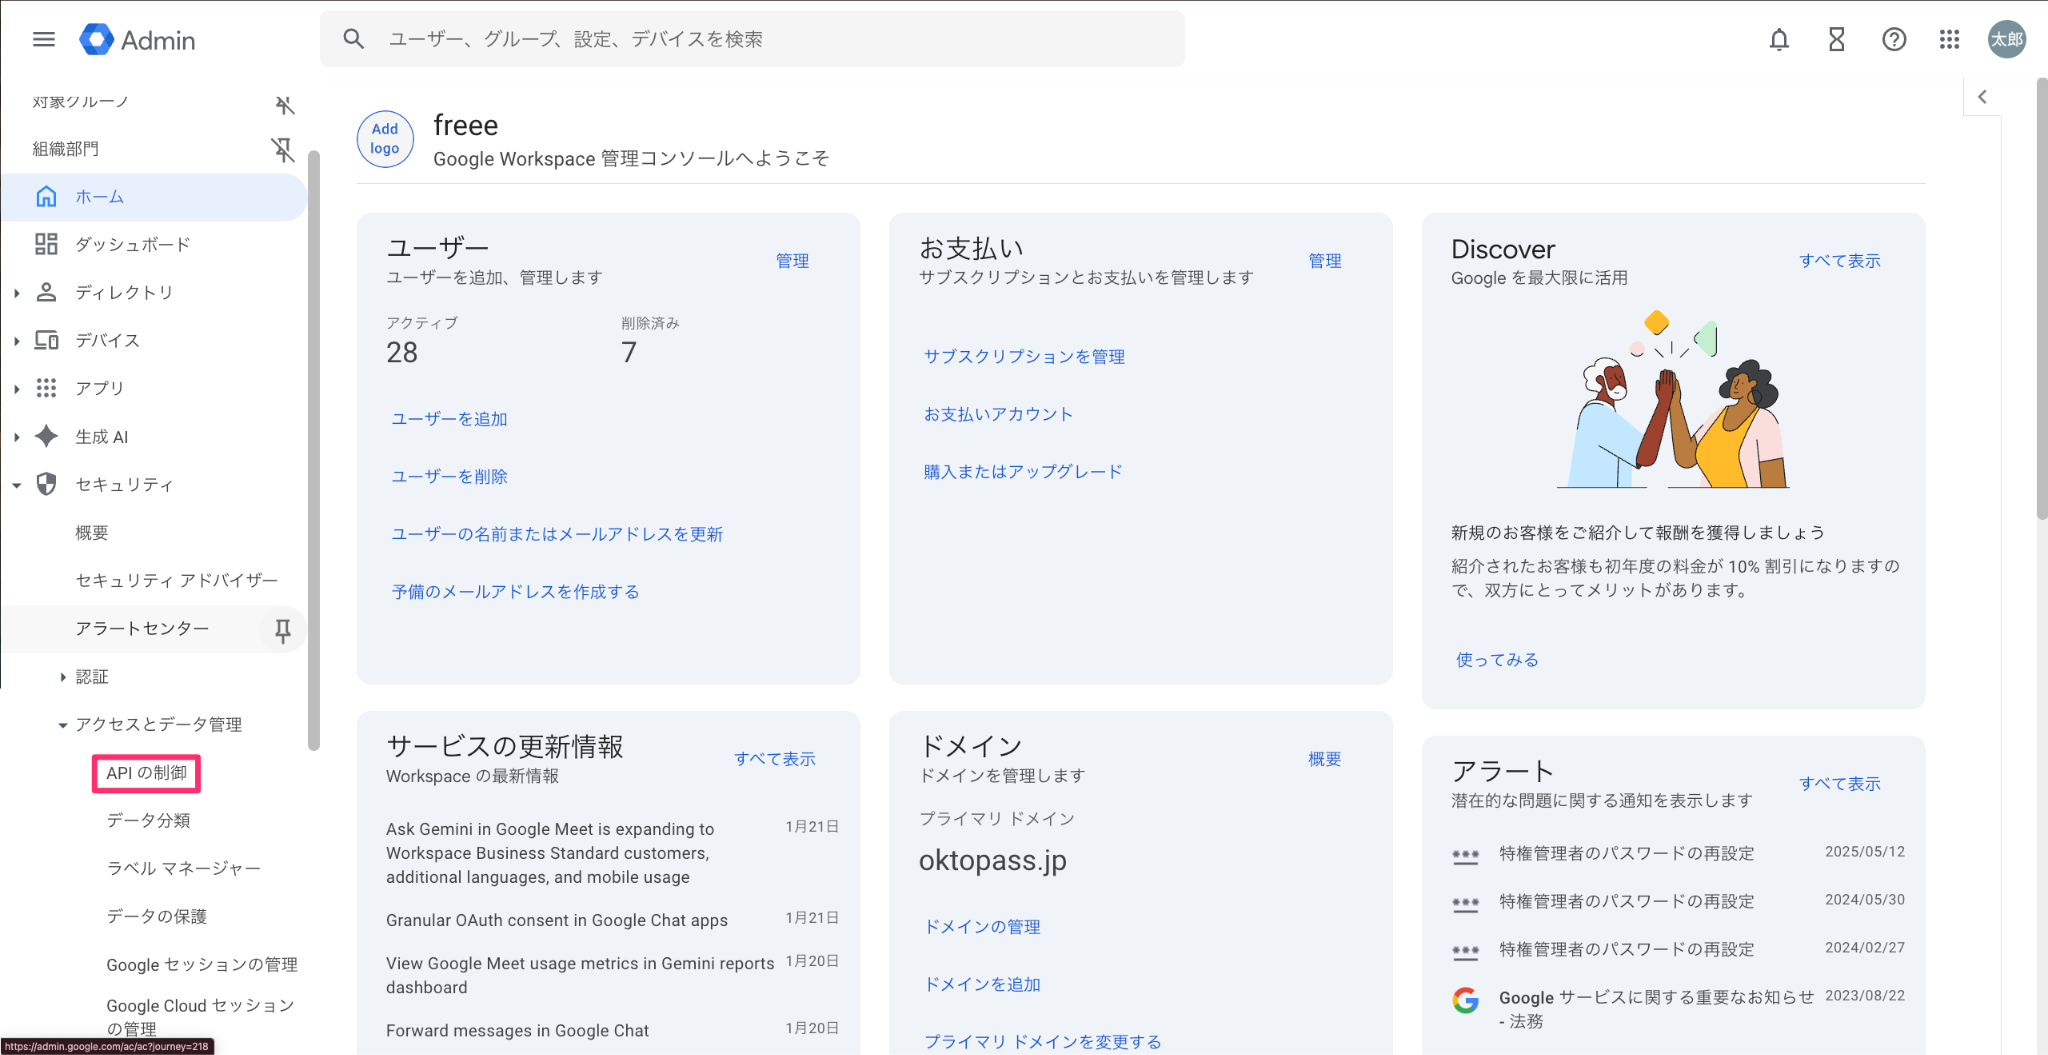
Task: Click the main page vertical scrollbar
Action: [2041, 300]
